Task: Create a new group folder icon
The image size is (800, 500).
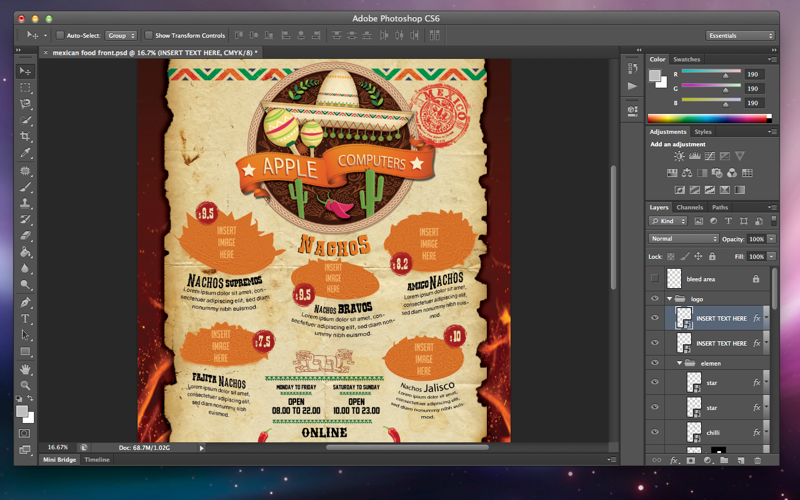Action: [x=724, y=460]
